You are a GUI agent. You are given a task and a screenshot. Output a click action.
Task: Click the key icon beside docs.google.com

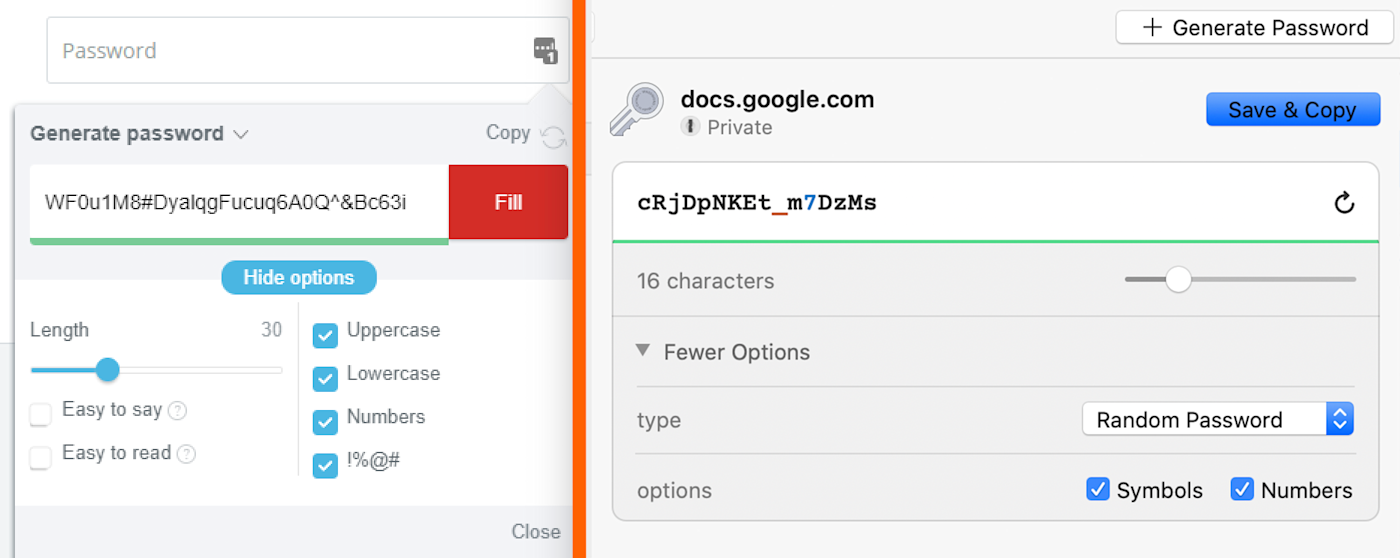(638, 108)
